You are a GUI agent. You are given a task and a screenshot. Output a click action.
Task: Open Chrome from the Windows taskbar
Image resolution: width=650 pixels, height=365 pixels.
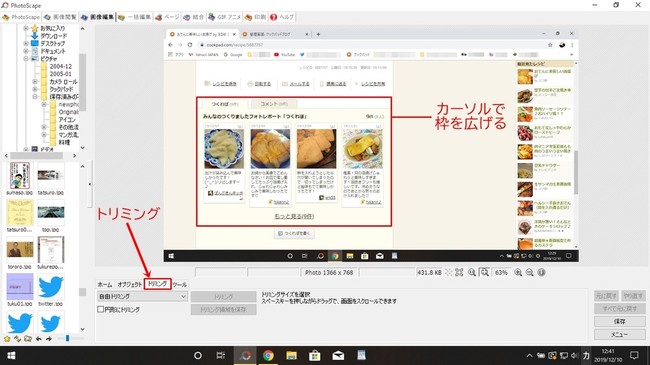click(268, 355)
